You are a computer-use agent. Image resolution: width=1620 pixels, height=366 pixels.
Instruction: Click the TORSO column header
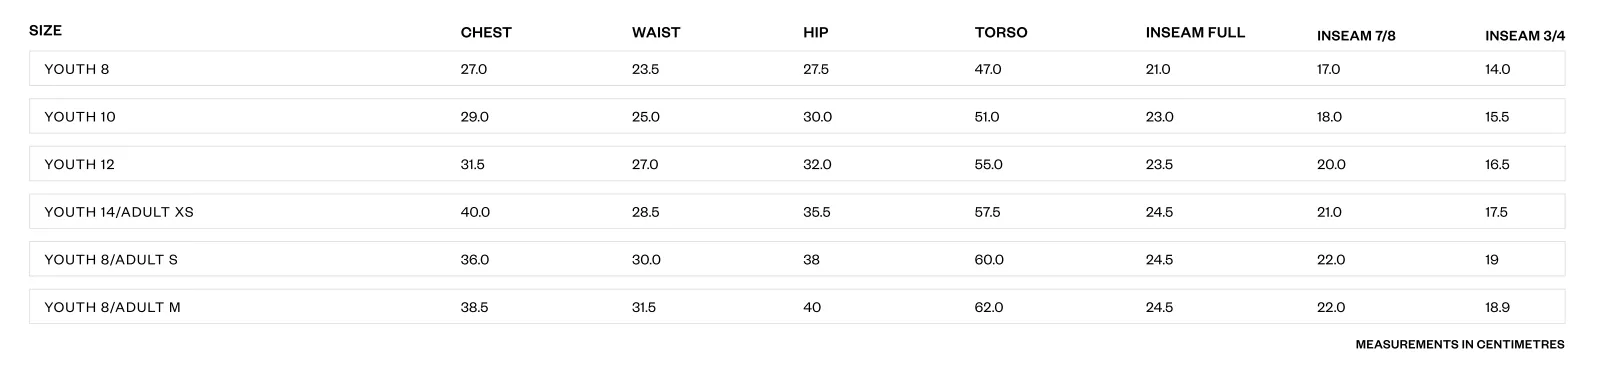pos(1001,32)
